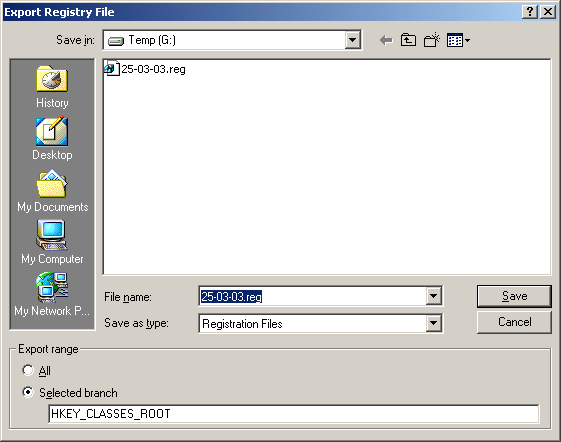Click the question mark help button
The image size is (561, 442).
coord(530,12)
